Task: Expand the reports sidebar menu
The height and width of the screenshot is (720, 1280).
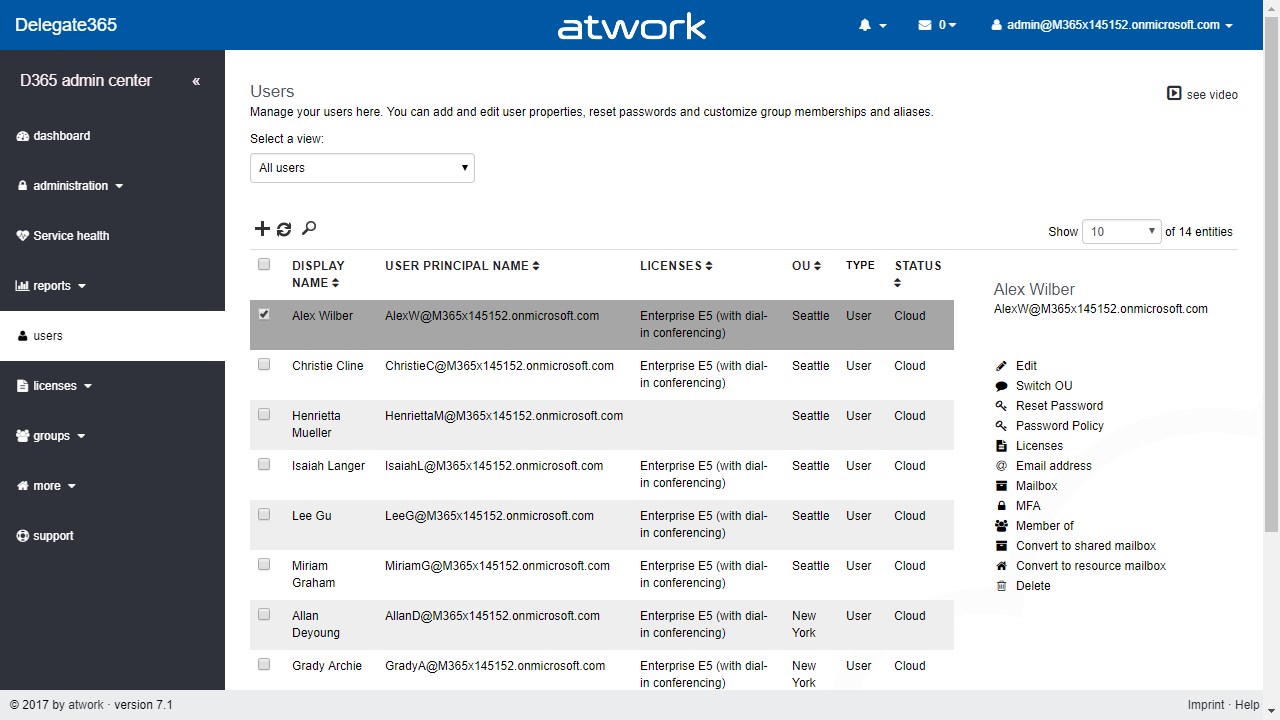Action: tap(51, 286)
